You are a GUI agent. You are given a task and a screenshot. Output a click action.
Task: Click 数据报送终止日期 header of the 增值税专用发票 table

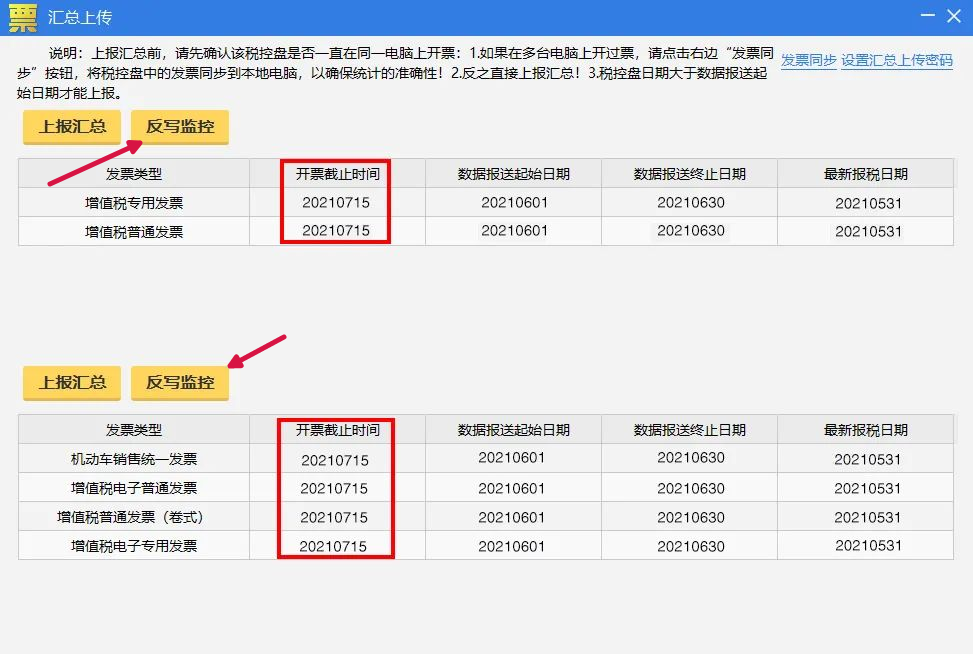(689, 174)
